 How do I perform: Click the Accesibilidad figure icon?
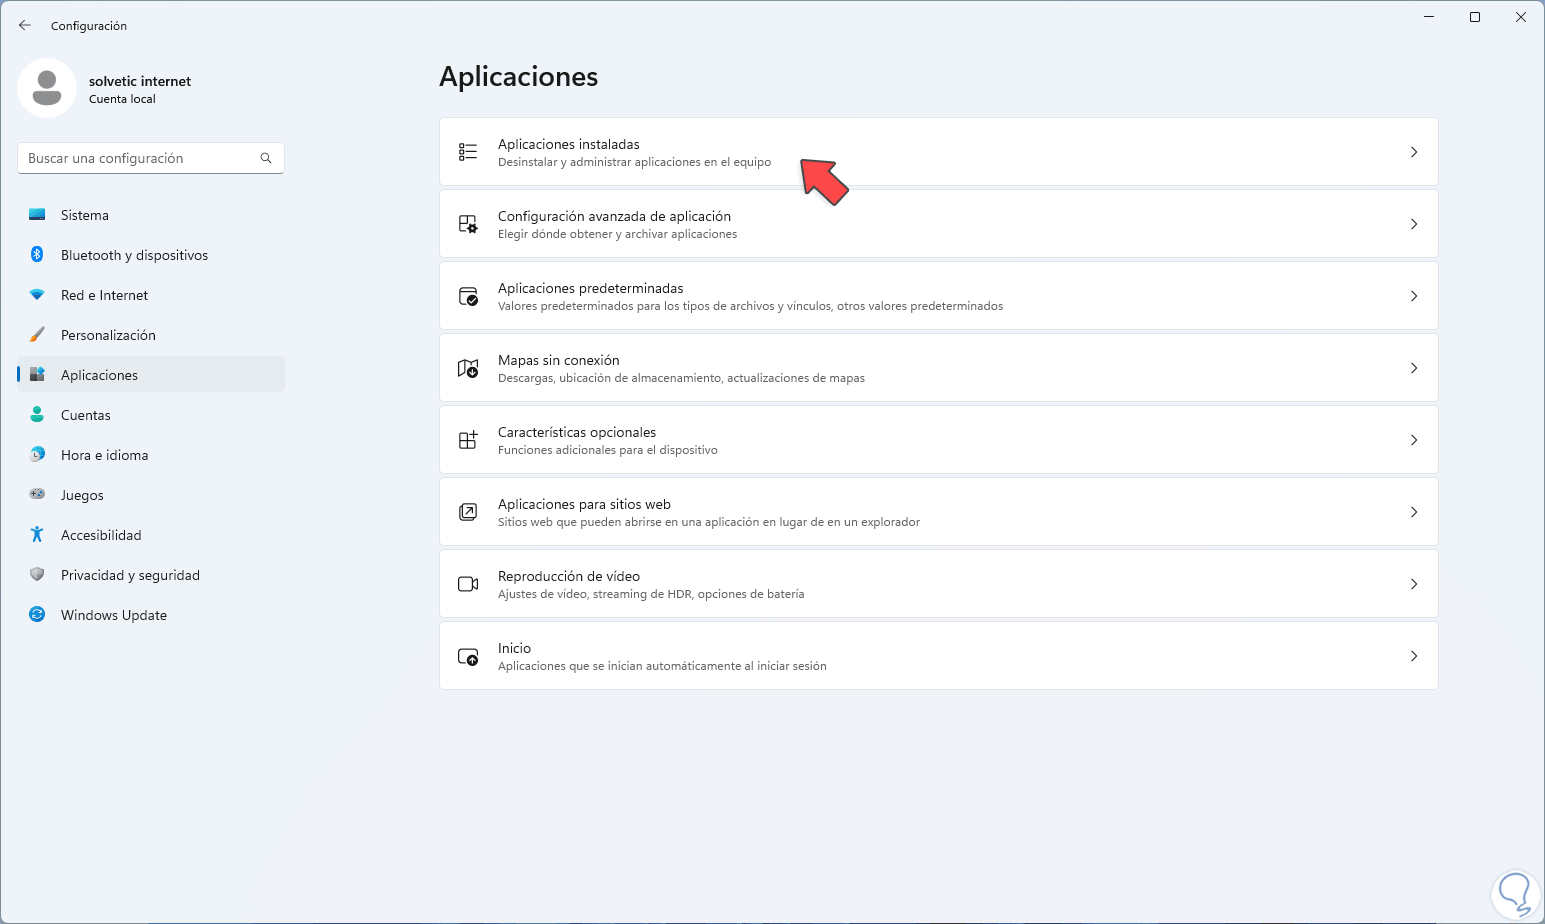point(37,535)
